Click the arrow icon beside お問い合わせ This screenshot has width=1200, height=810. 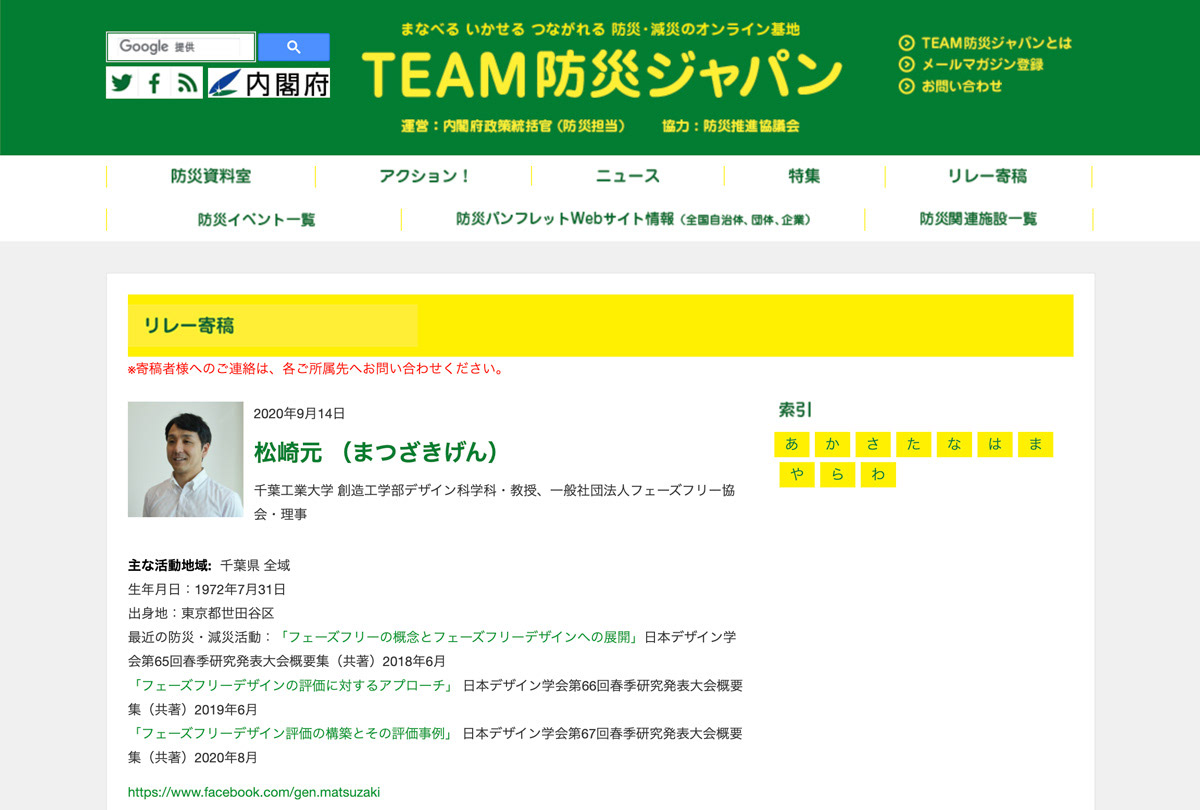click(907, 86)
